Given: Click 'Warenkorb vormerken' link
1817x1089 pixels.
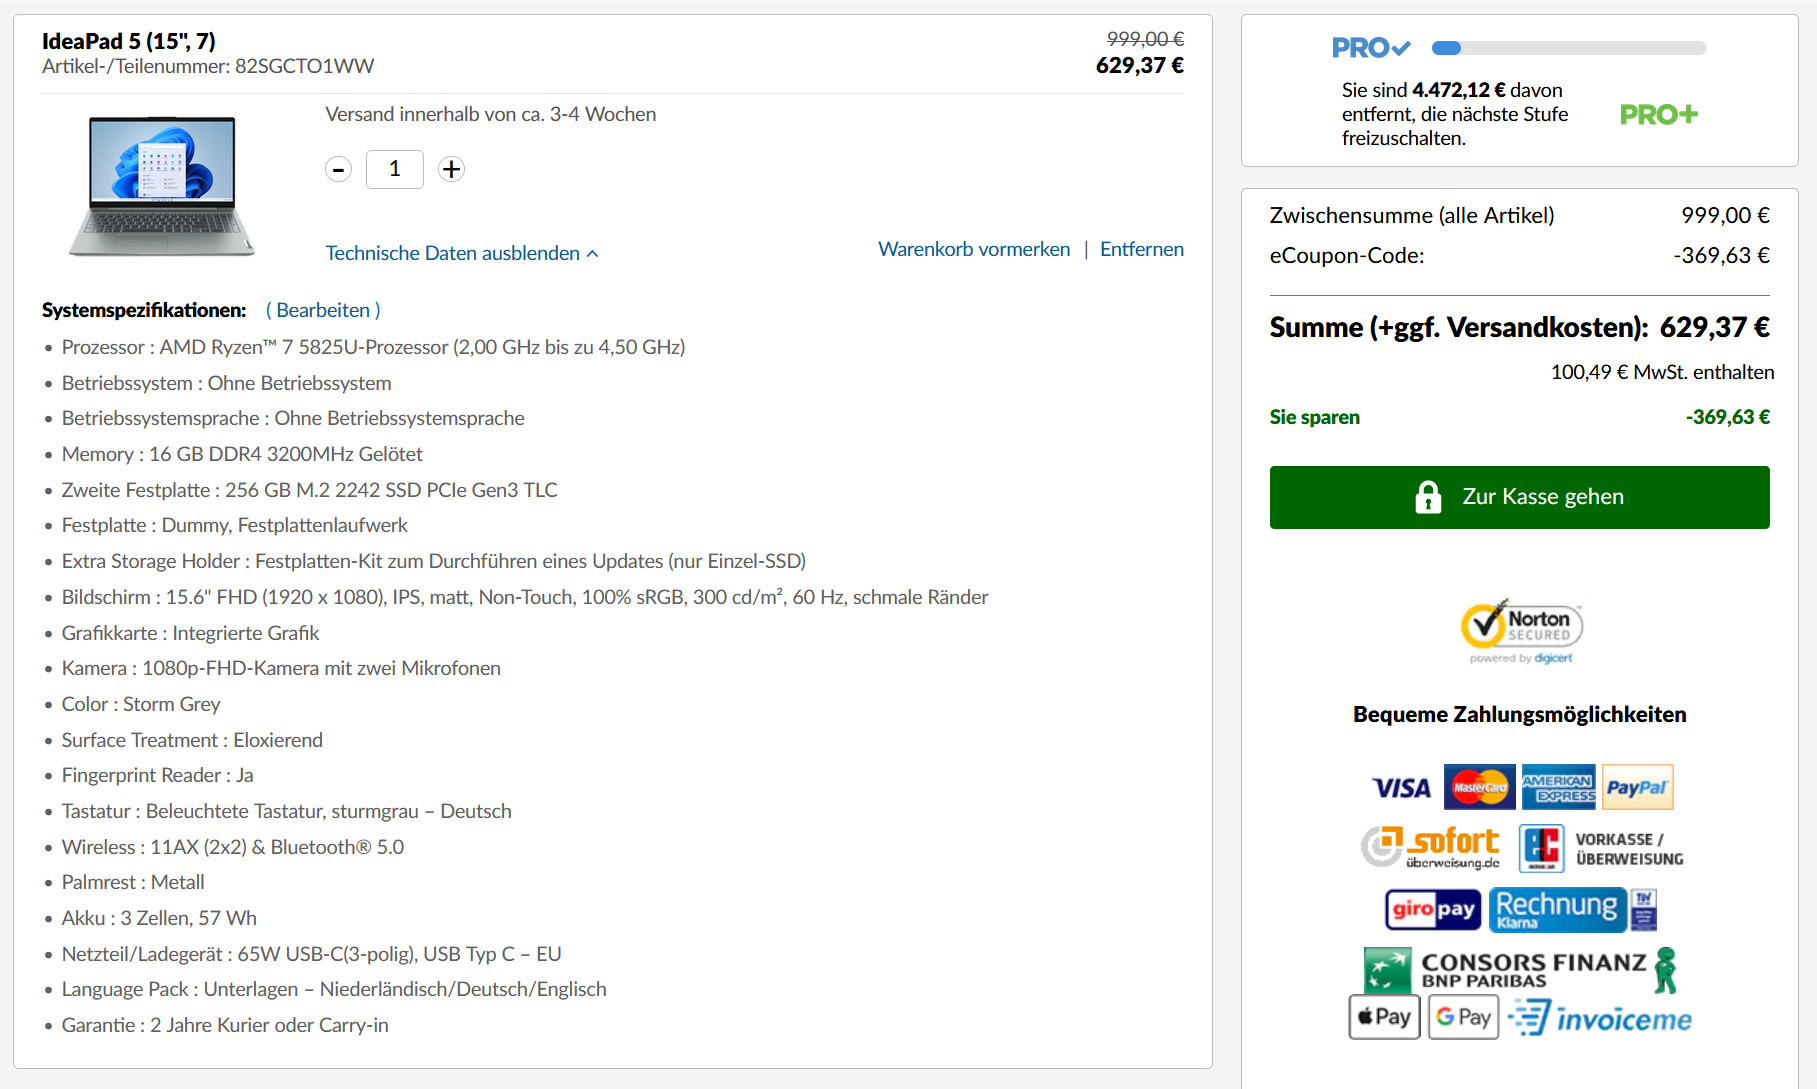Looking at the screenshot, I should click(974, 249).
